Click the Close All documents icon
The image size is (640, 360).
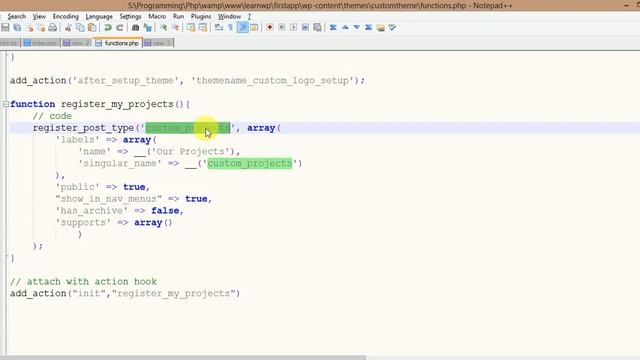41,27
